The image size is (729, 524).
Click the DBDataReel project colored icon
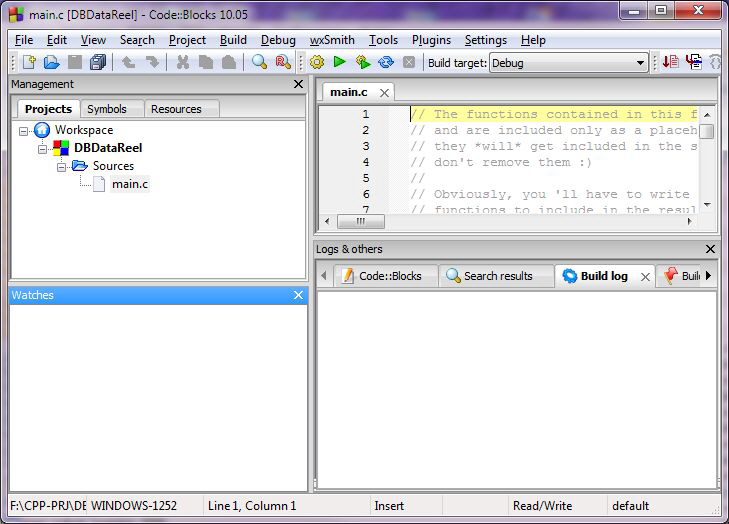pyautogui.click(x=61, y=148)
